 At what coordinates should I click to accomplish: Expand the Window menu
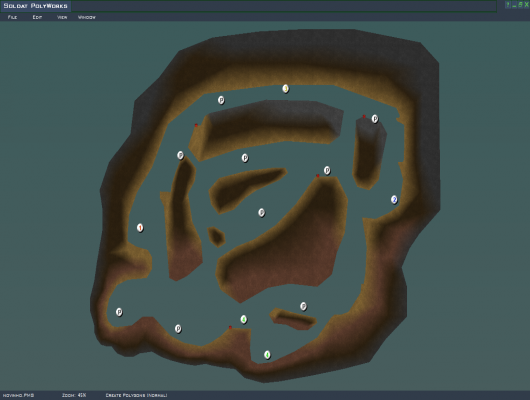(x=87, y=17)
